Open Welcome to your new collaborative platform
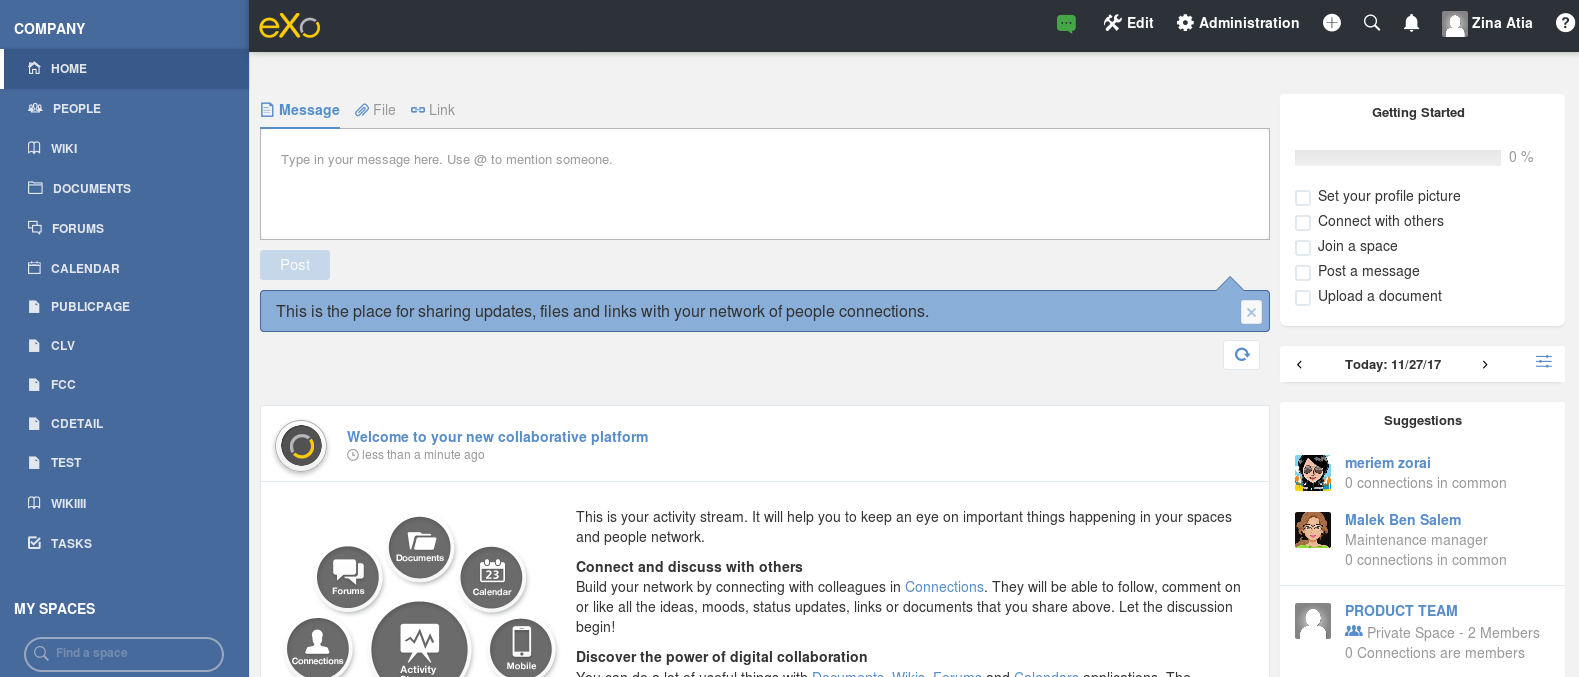The image size is (1579, 677). [497, 437]
